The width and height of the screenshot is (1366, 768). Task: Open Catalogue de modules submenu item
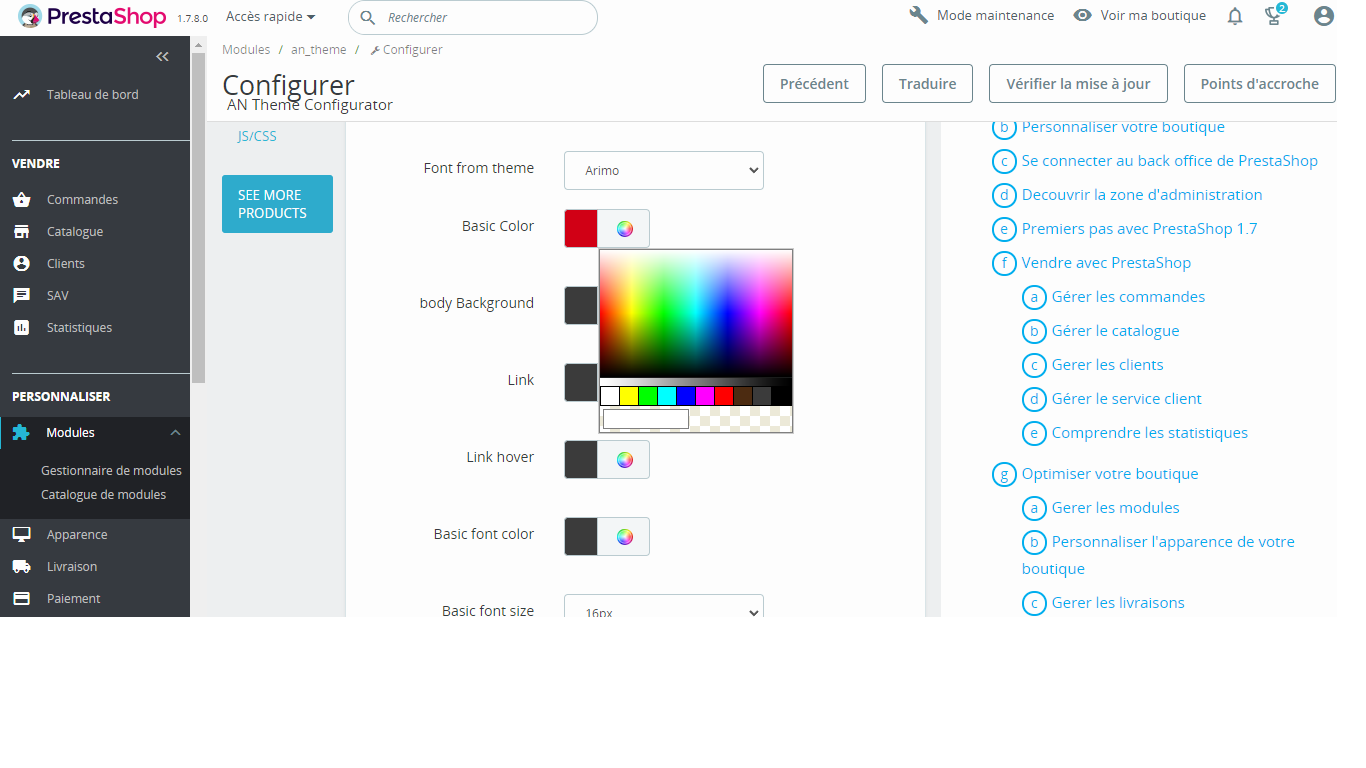[103, 494]
